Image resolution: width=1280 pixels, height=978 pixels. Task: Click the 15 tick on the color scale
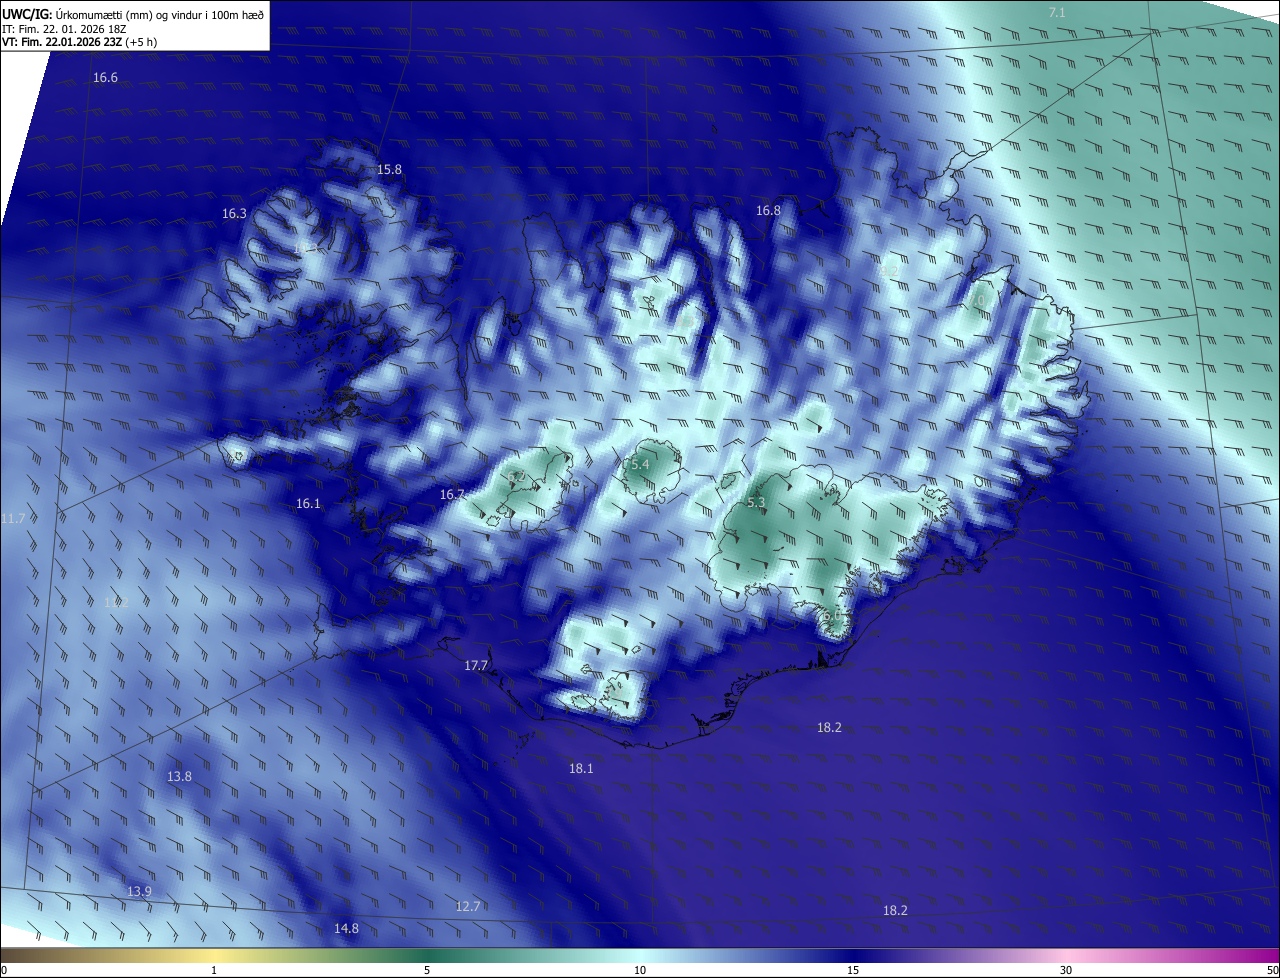click(x=853, y=970)
